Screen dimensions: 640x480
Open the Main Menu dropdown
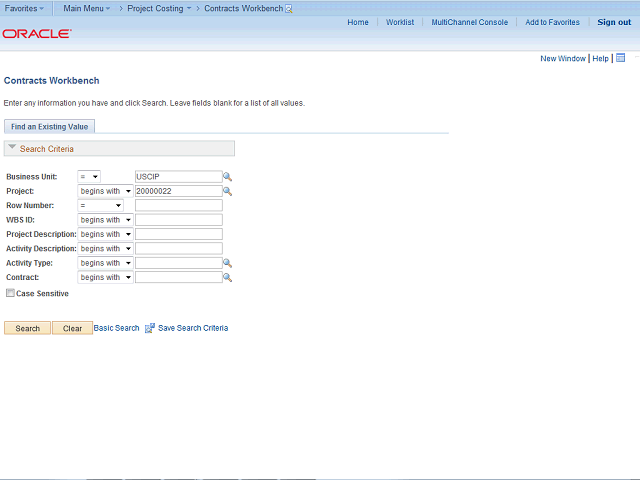point(87,8)
